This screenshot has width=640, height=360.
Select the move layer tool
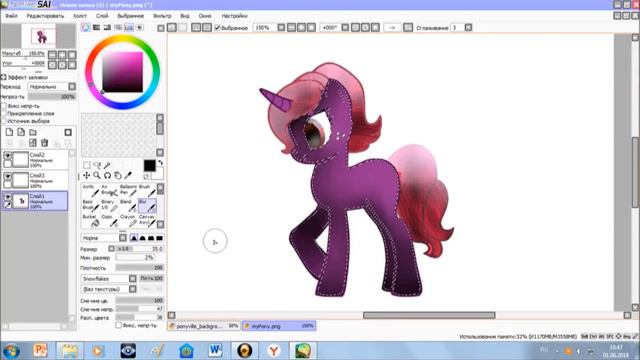point(87,176)
